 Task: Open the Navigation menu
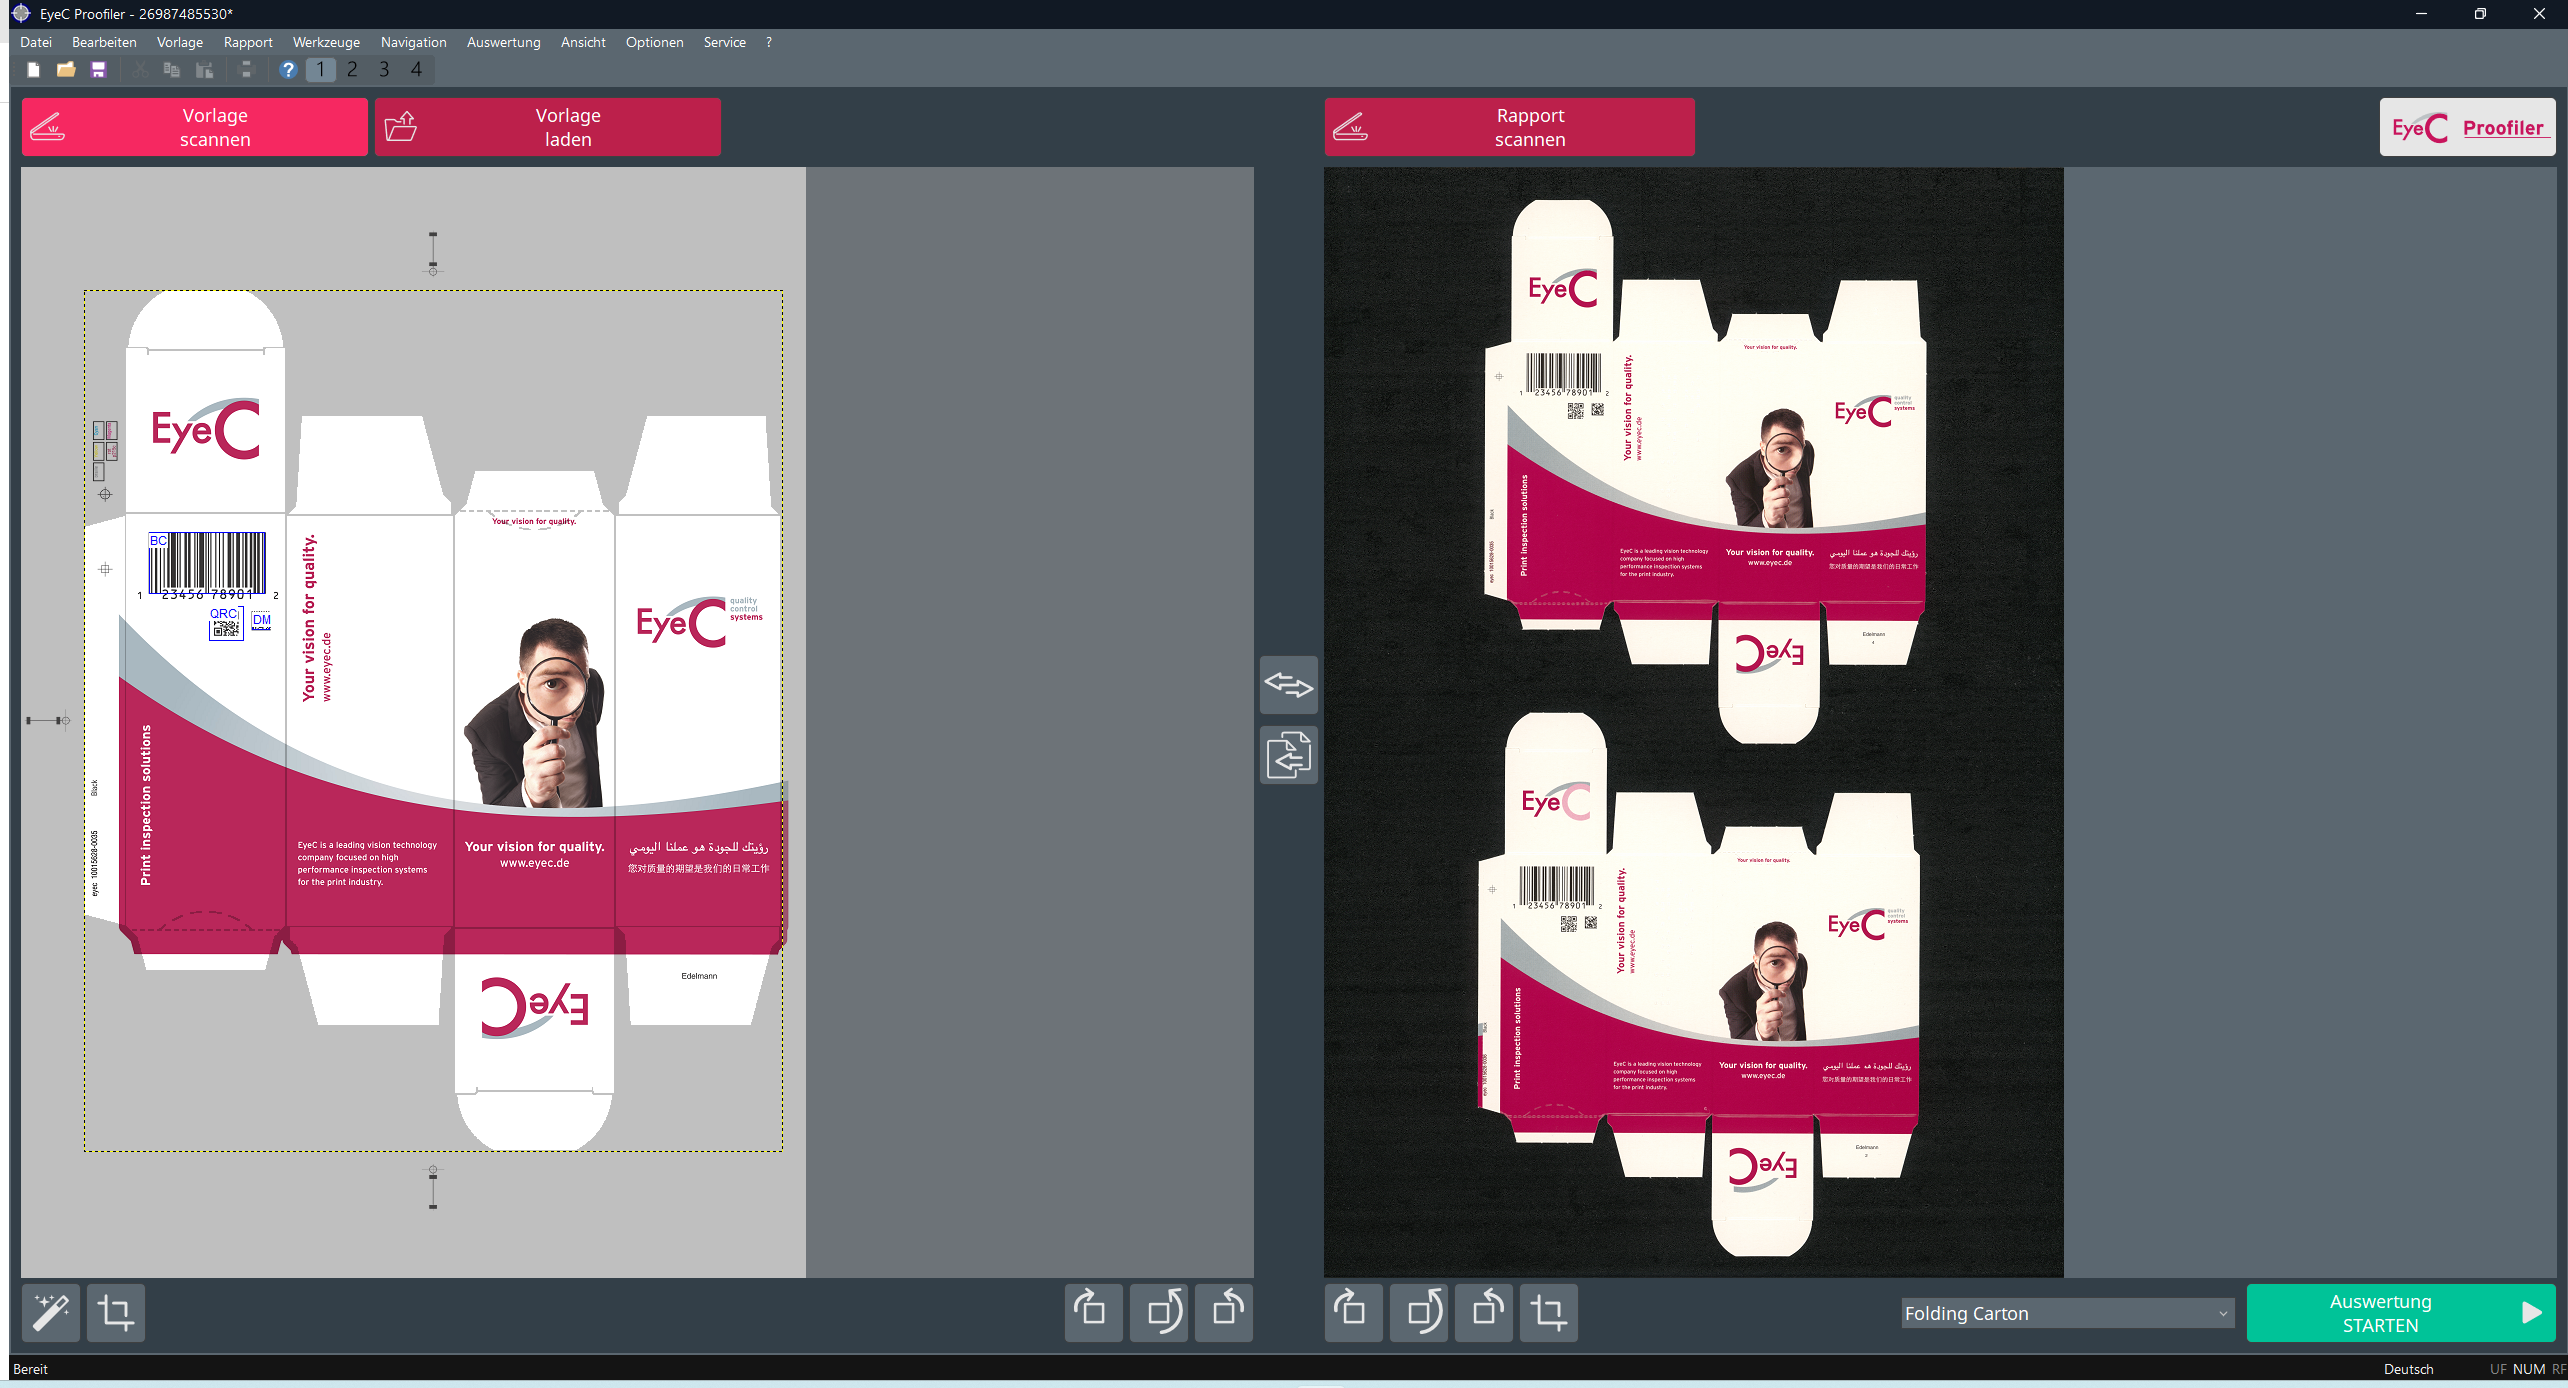tap(413, 42)
